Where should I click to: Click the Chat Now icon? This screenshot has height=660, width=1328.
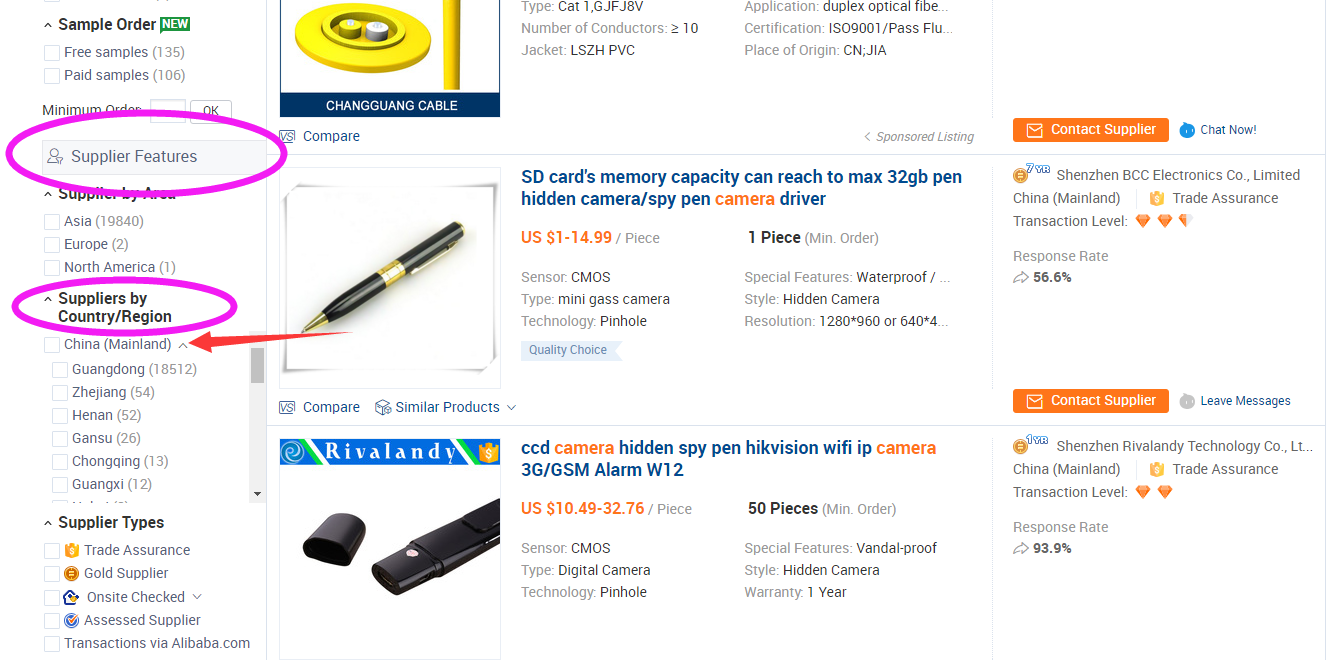click(x=1187, y=130)
